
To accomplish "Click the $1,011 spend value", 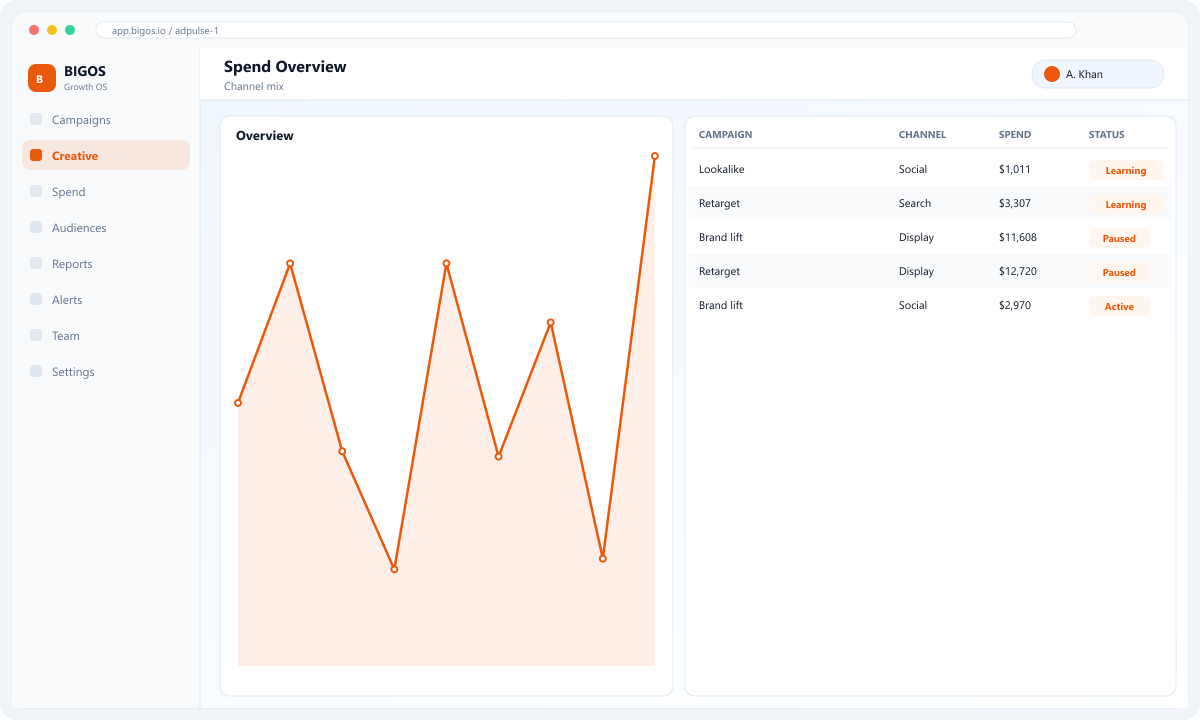I will [1014, 169].
